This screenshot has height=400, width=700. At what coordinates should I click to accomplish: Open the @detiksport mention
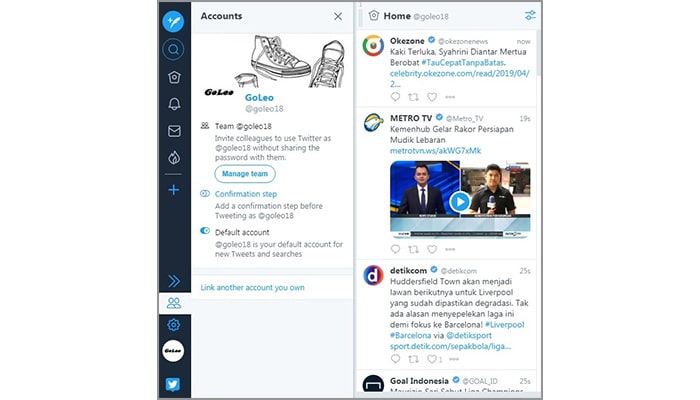coord(469,335)
